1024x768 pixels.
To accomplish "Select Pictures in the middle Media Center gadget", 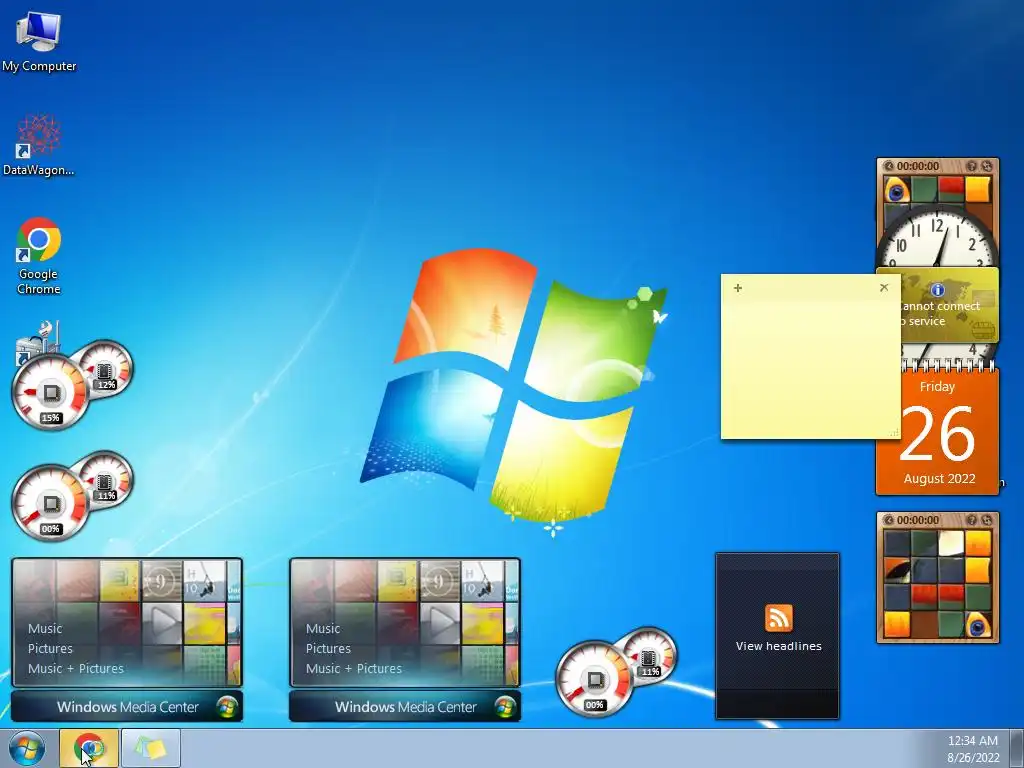I will tap(328, 648).
